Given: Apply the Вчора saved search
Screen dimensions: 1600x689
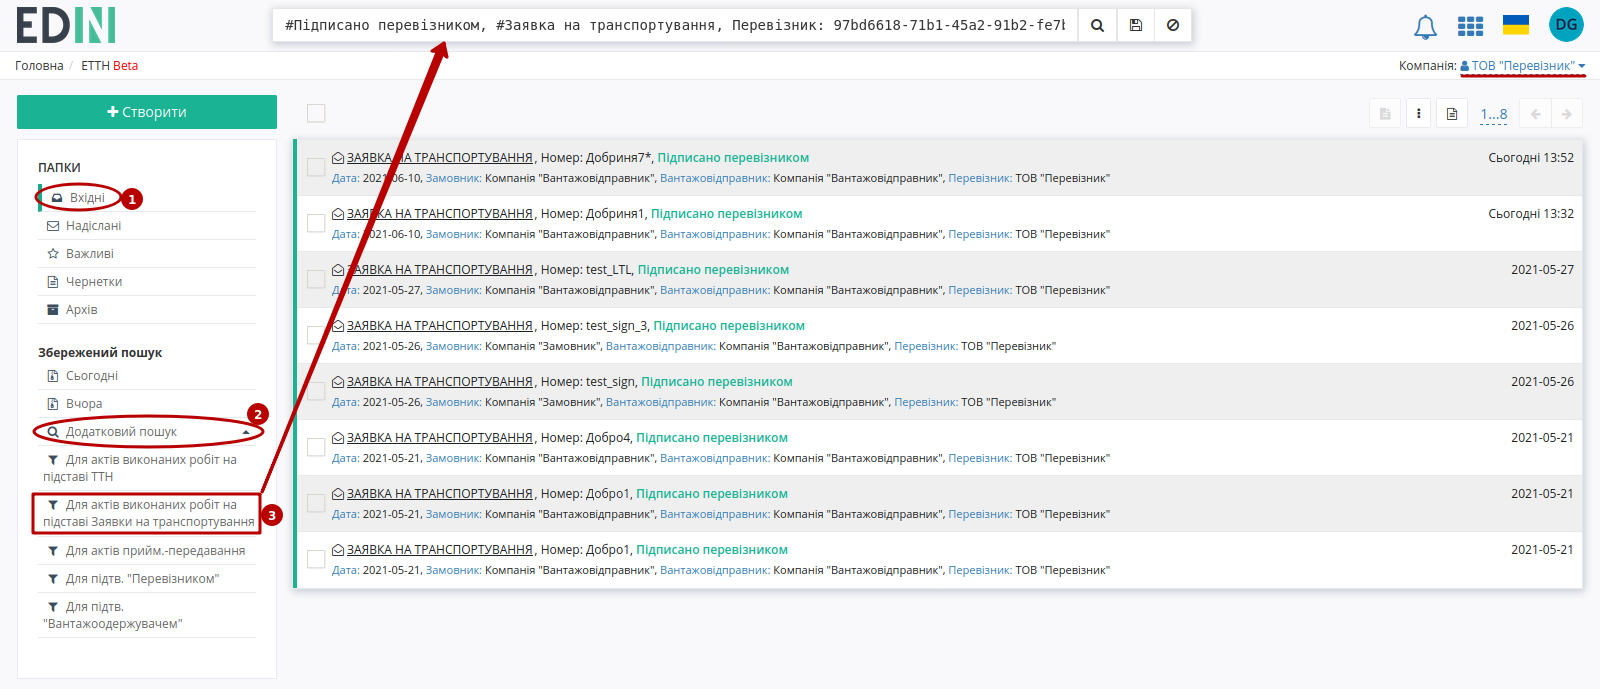Looking at the screenshot, I should click(147, 404).
